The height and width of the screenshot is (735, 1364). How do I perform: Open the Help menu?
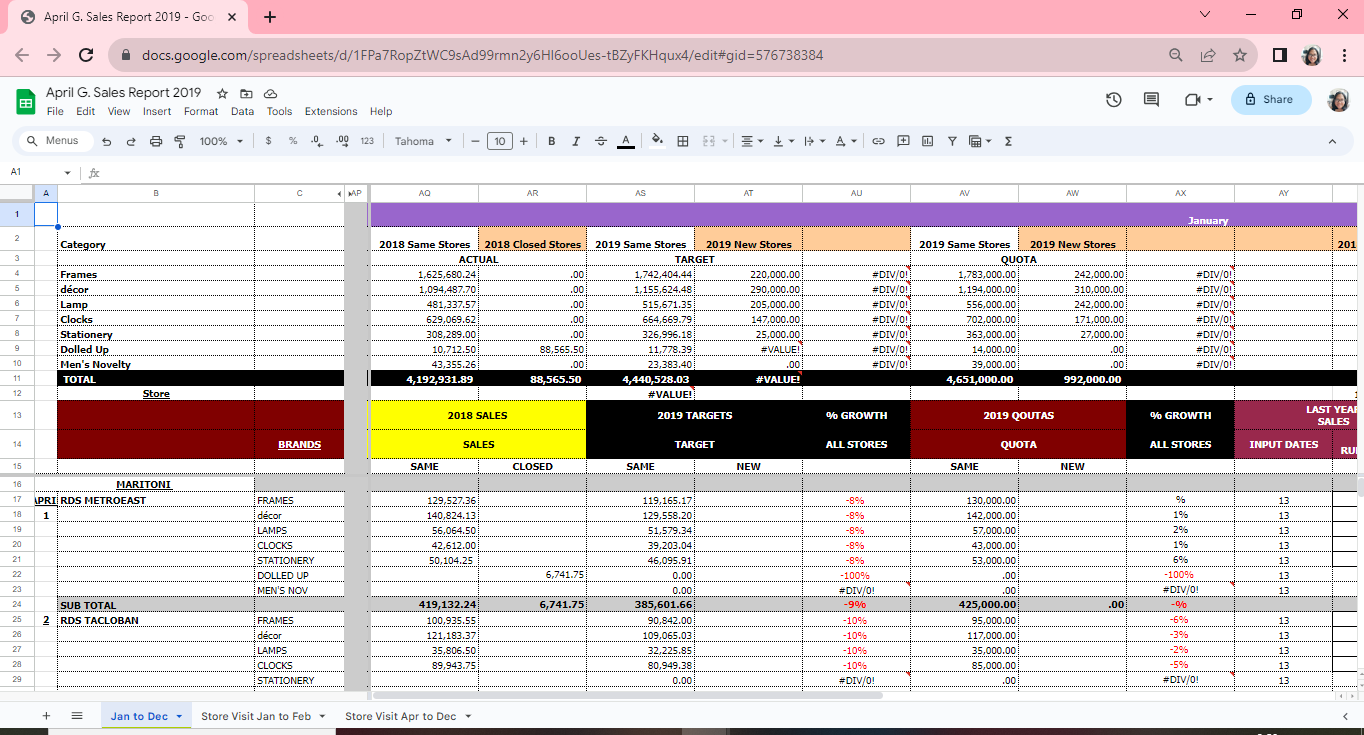(x=381, y=112)
